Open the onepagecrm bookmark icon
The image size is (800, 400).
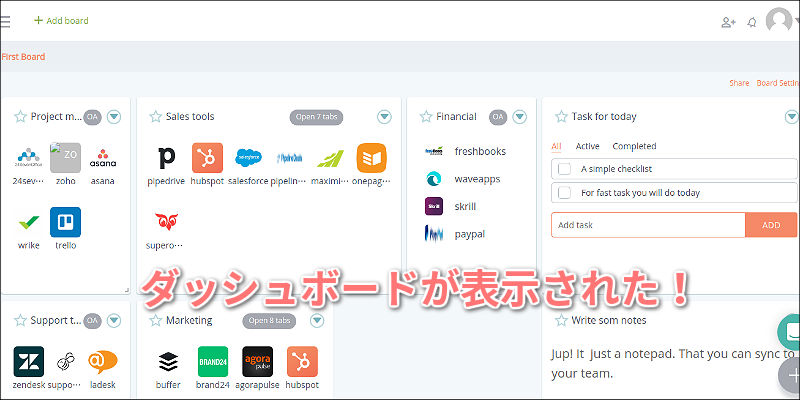coord(371,158)
